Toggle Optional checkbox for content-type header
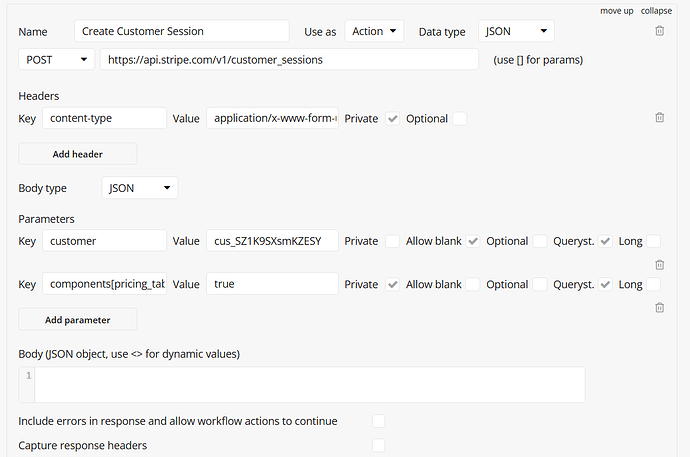This screenshot has height=457, width=690. (460, 118)
